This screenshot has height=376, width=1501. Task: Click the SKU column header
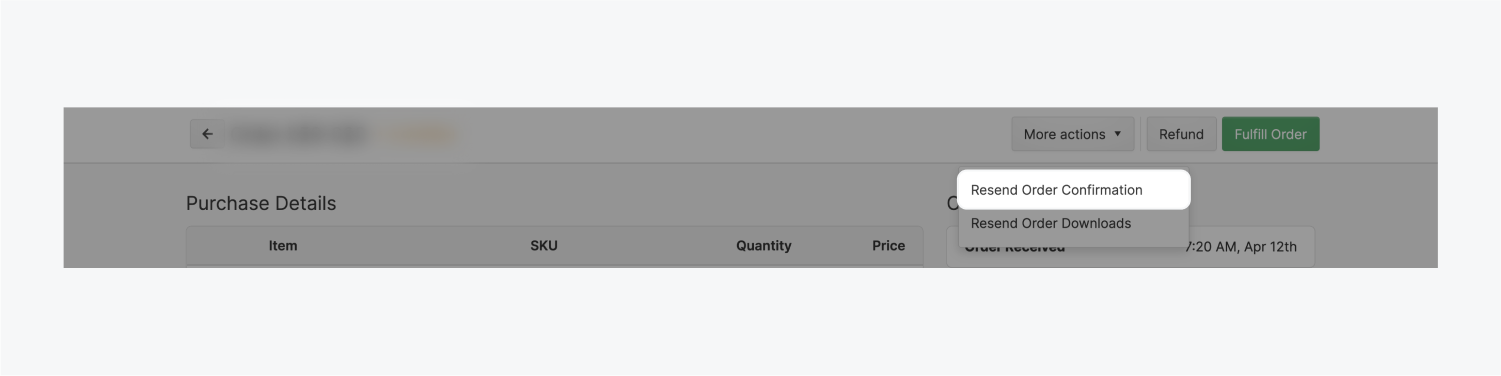544,245
